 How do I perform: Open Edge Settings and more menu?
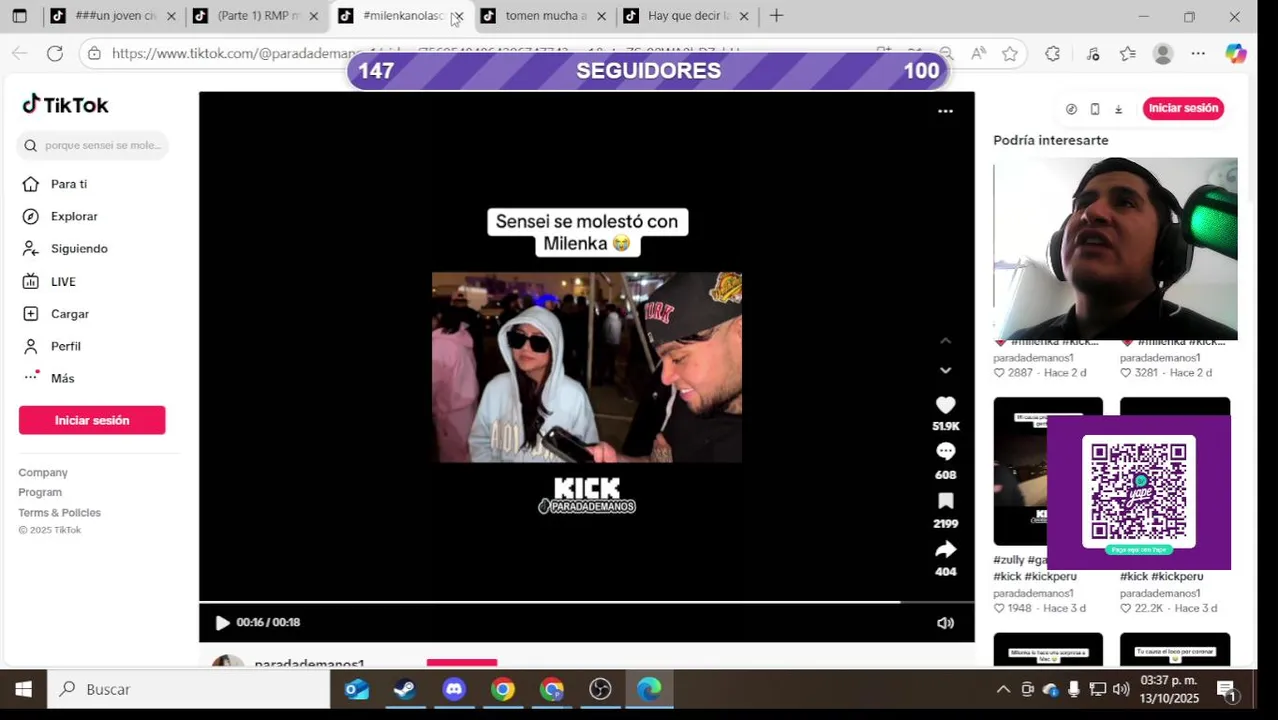[1198, 53]
